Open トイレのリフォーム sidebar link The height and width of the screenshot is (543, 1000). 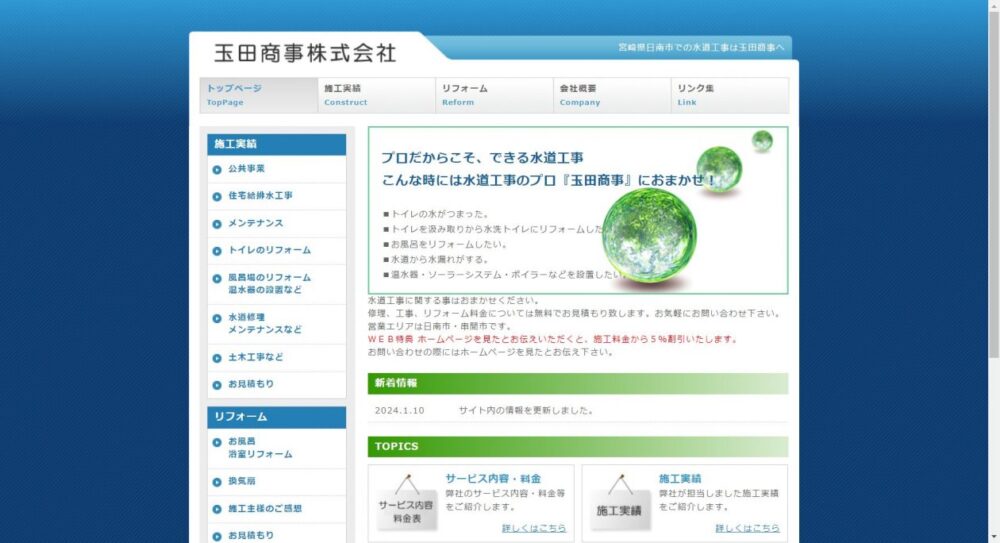coord(269,250)
